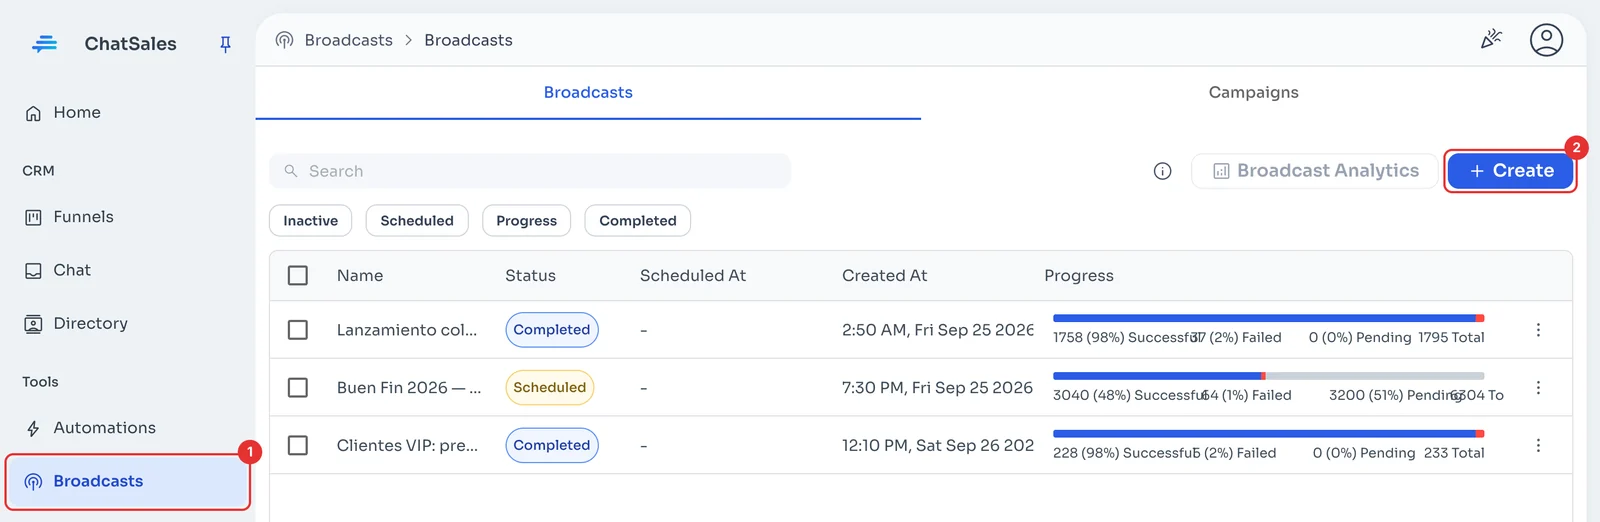Check the Lanzamiento col... row checkbox
This screenshot has height=522, width=1600.
[298, 330]
